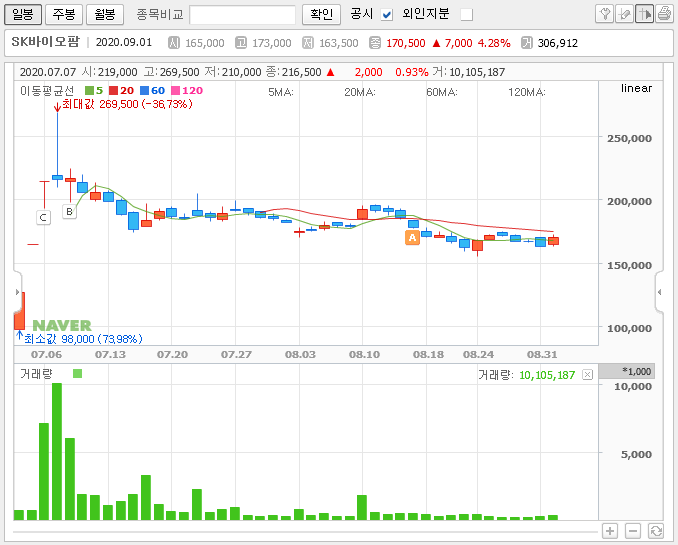Screen dimensions: 678x545
Task: Toggle the 60-day moving average swatch
Action: pyautogui.click(x=144, y=90)
